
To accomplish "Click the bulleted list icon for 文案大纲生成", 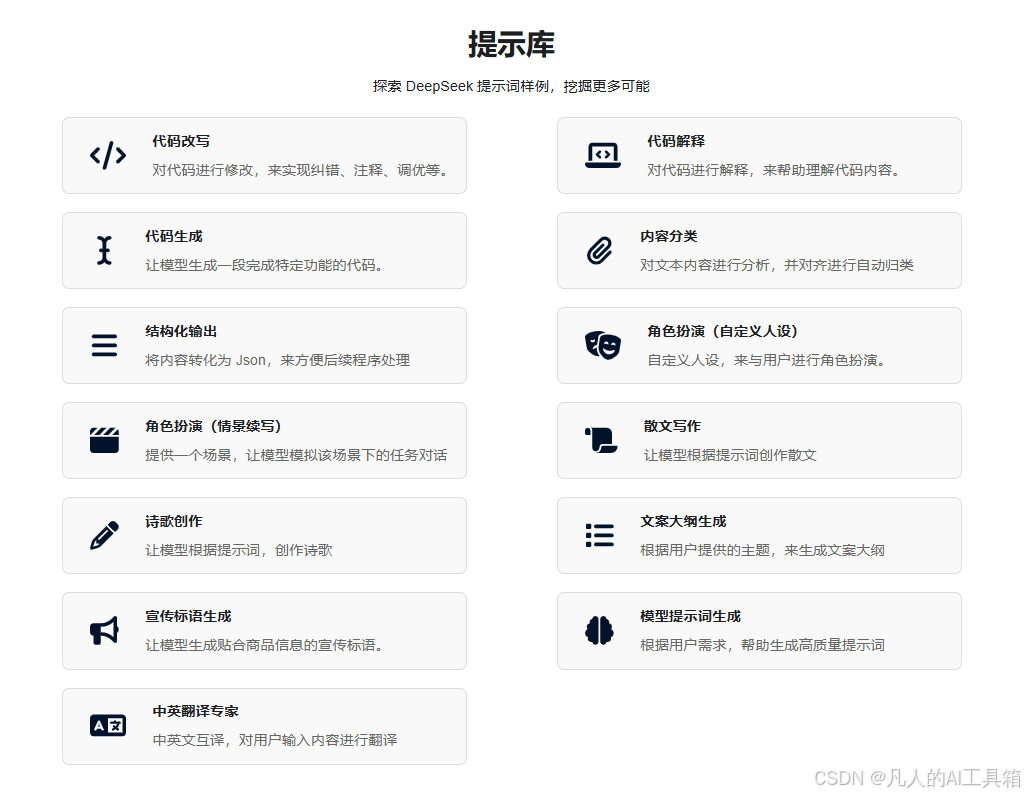I will click(599, 535).
